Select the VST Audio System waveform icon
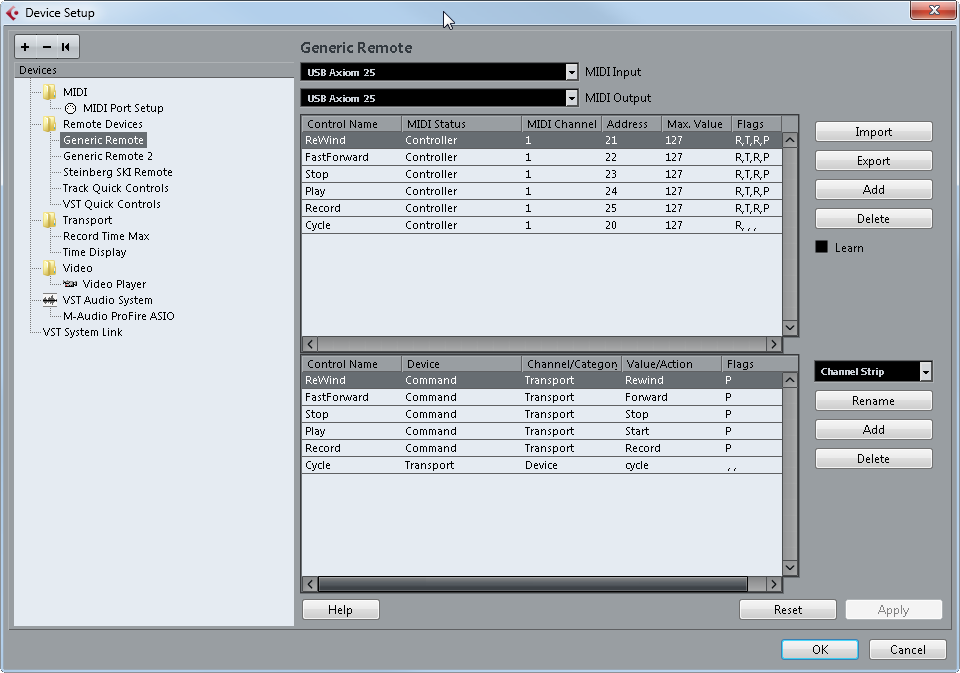 (50, 300)
